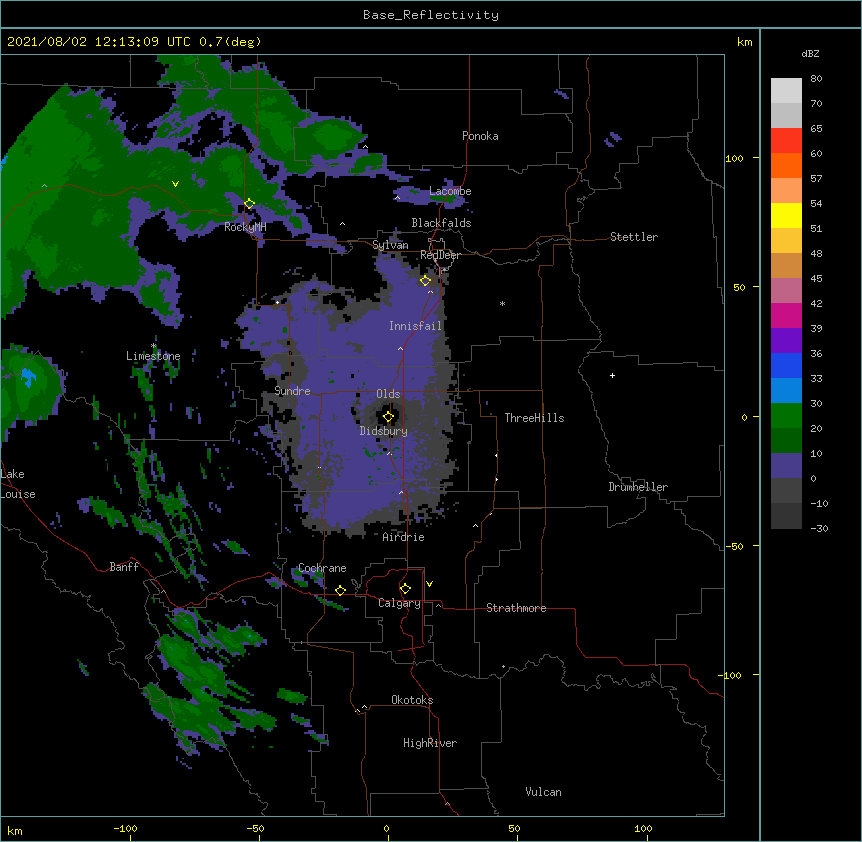The width and height of the screenshot is (862, 842).
Task: Click the Lacombe label
Action: click(450, 191)
